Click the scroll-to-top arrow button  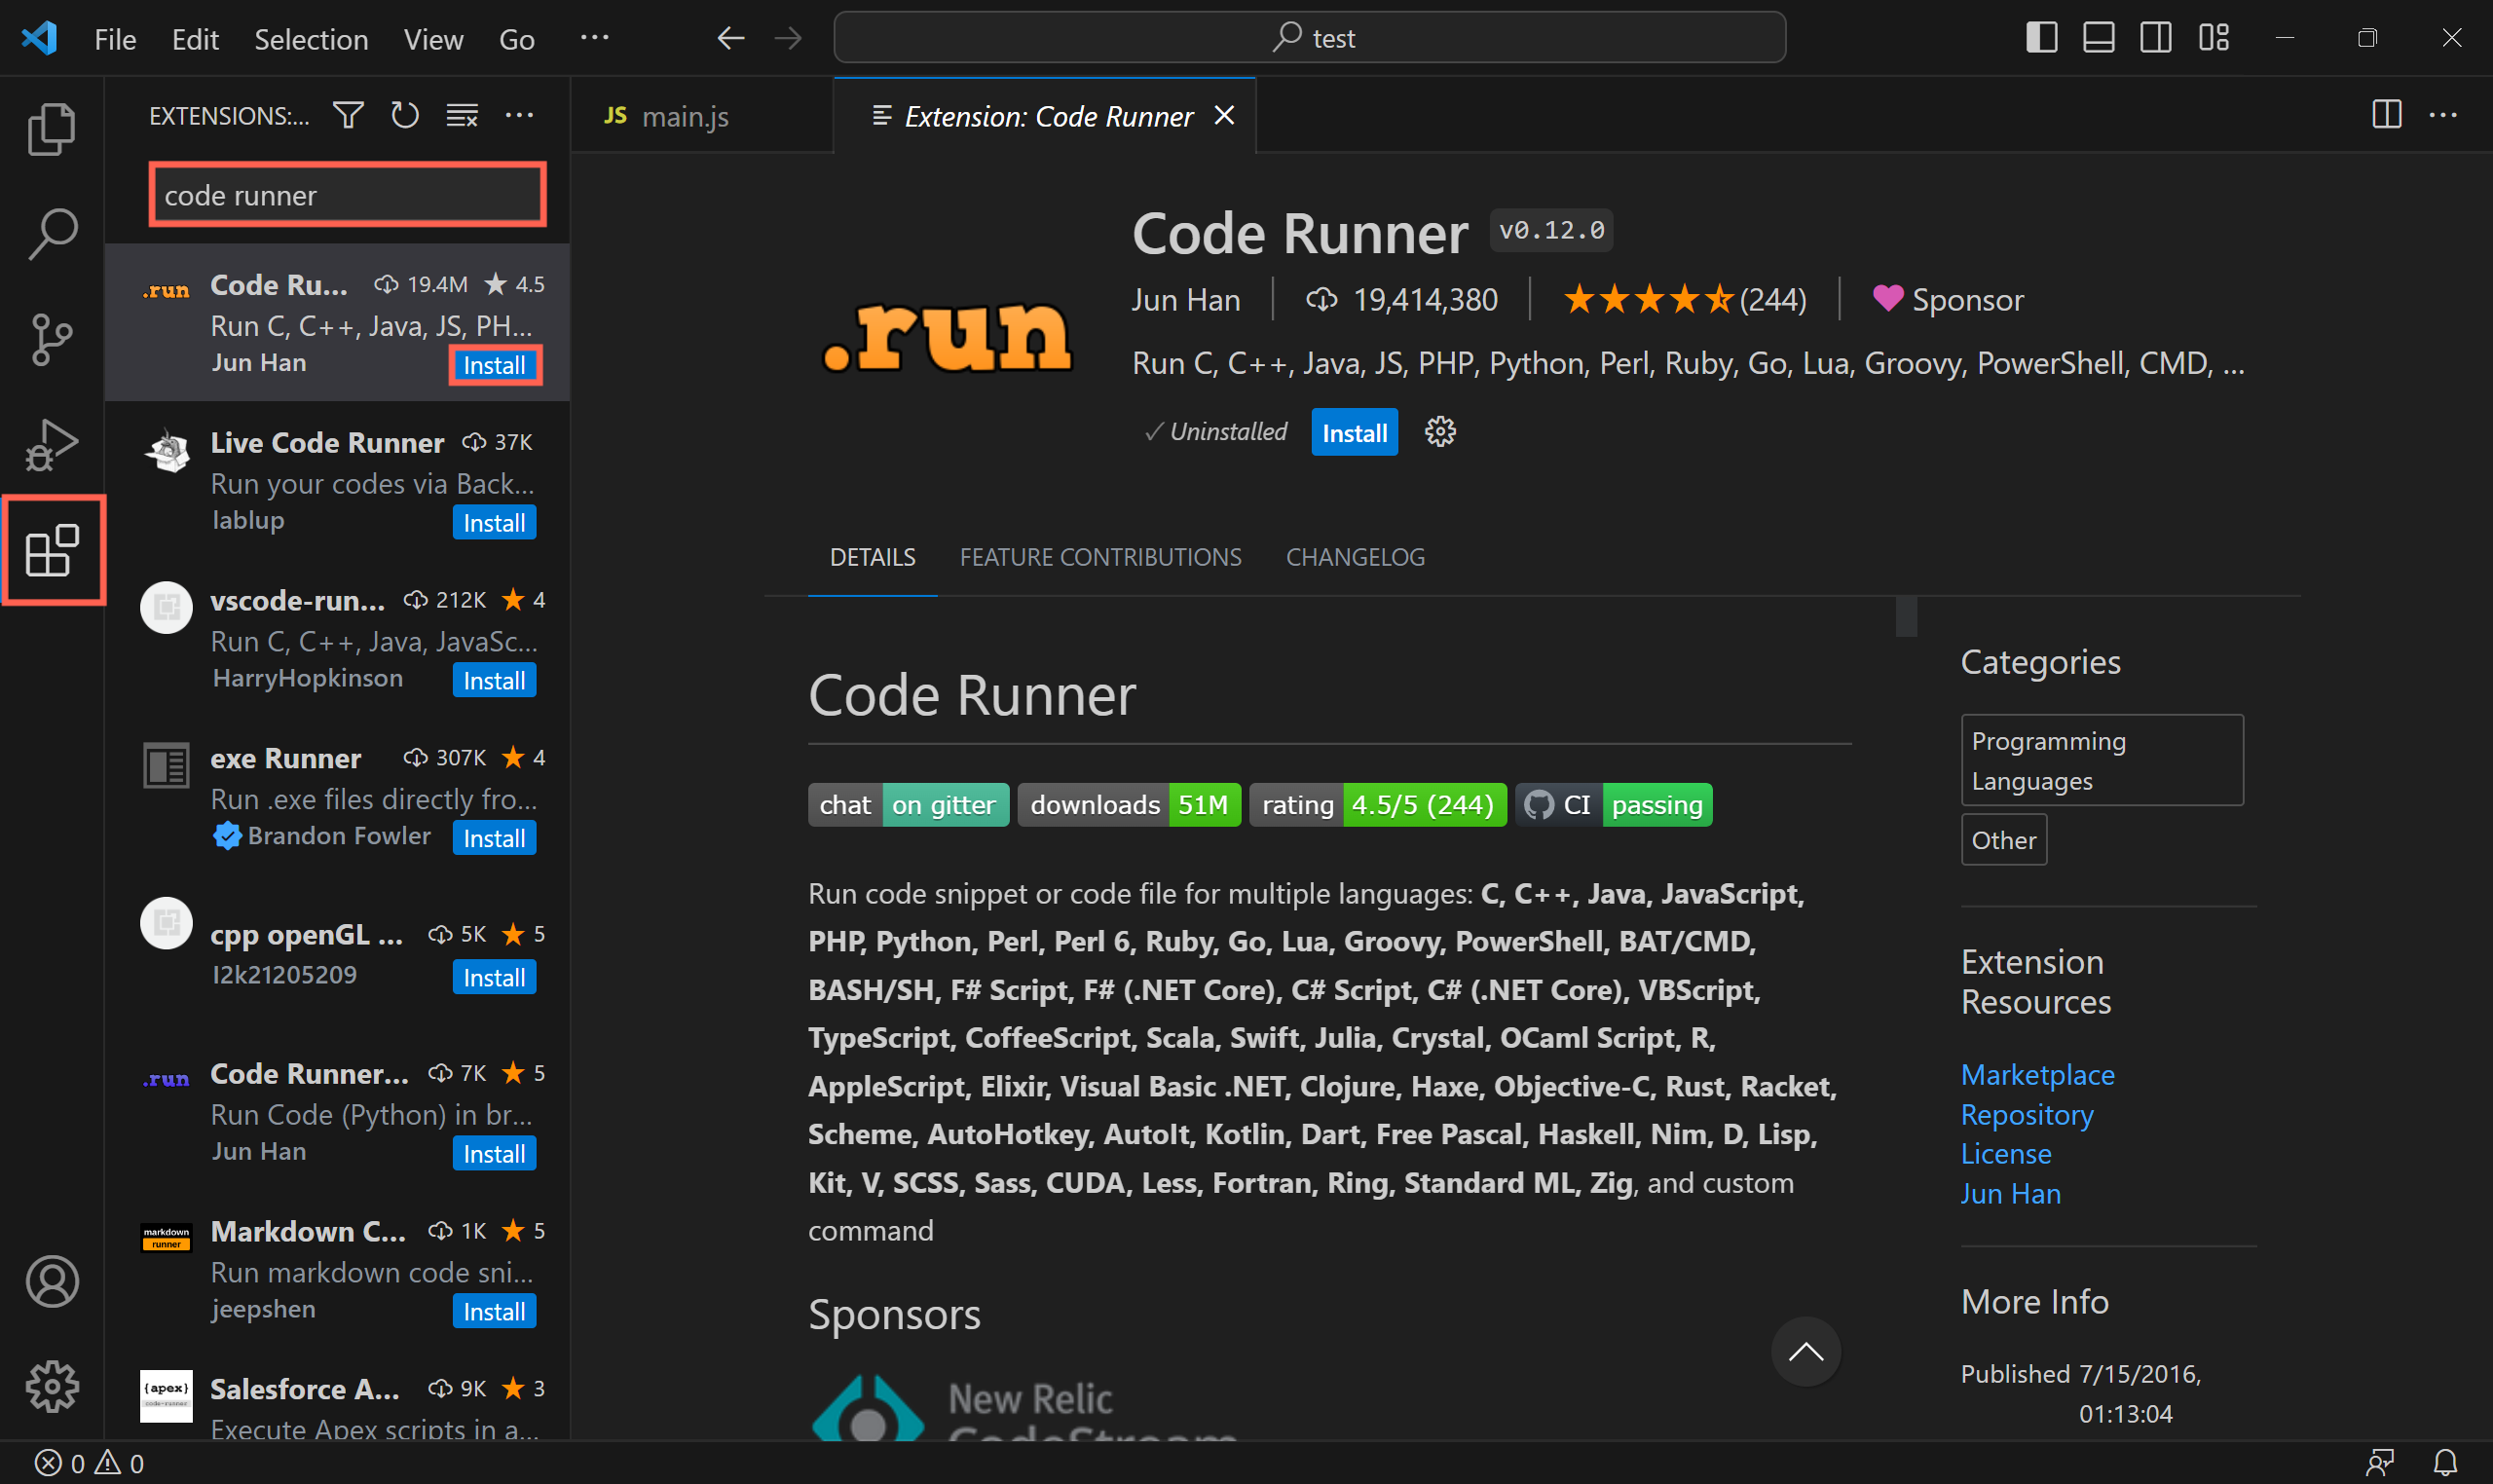pyautogui.click(x=1805, y=1352)
